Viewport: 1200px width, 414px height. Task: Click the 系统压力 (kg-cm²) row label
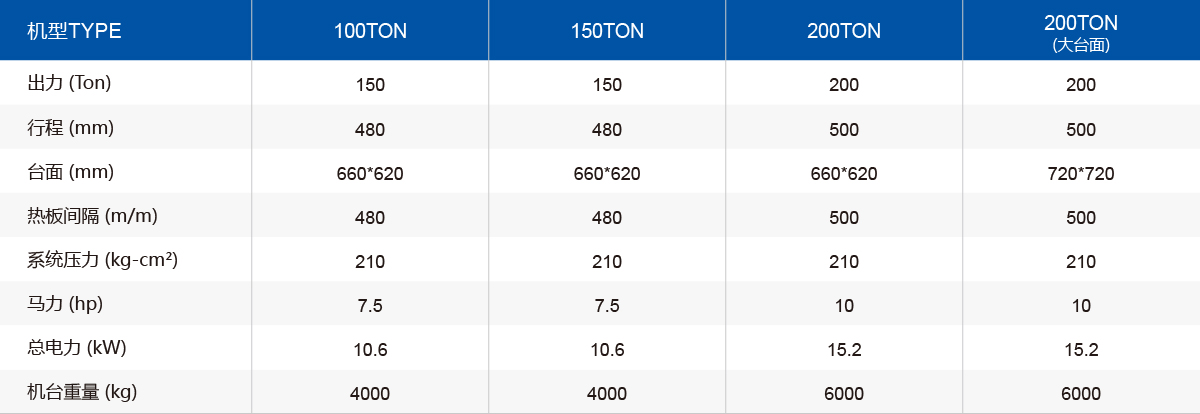point(102,260)
